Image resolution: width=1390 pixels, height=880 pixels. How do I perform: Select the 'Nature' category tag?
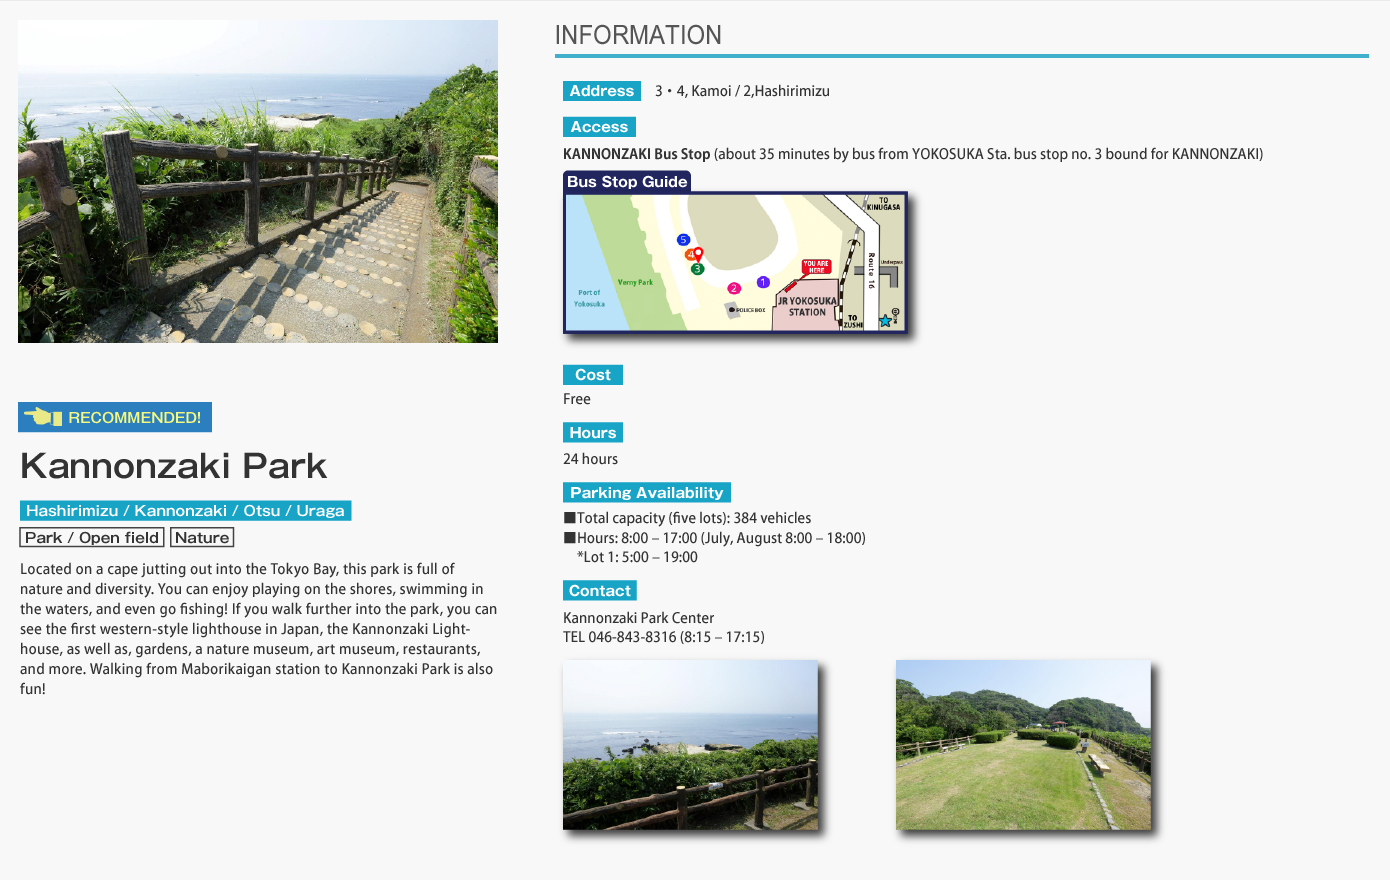(x=202, y=538)
